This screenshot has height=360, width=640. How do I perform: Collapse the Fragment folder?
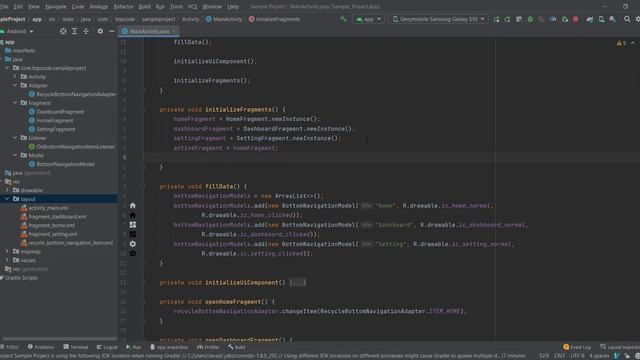15,103
